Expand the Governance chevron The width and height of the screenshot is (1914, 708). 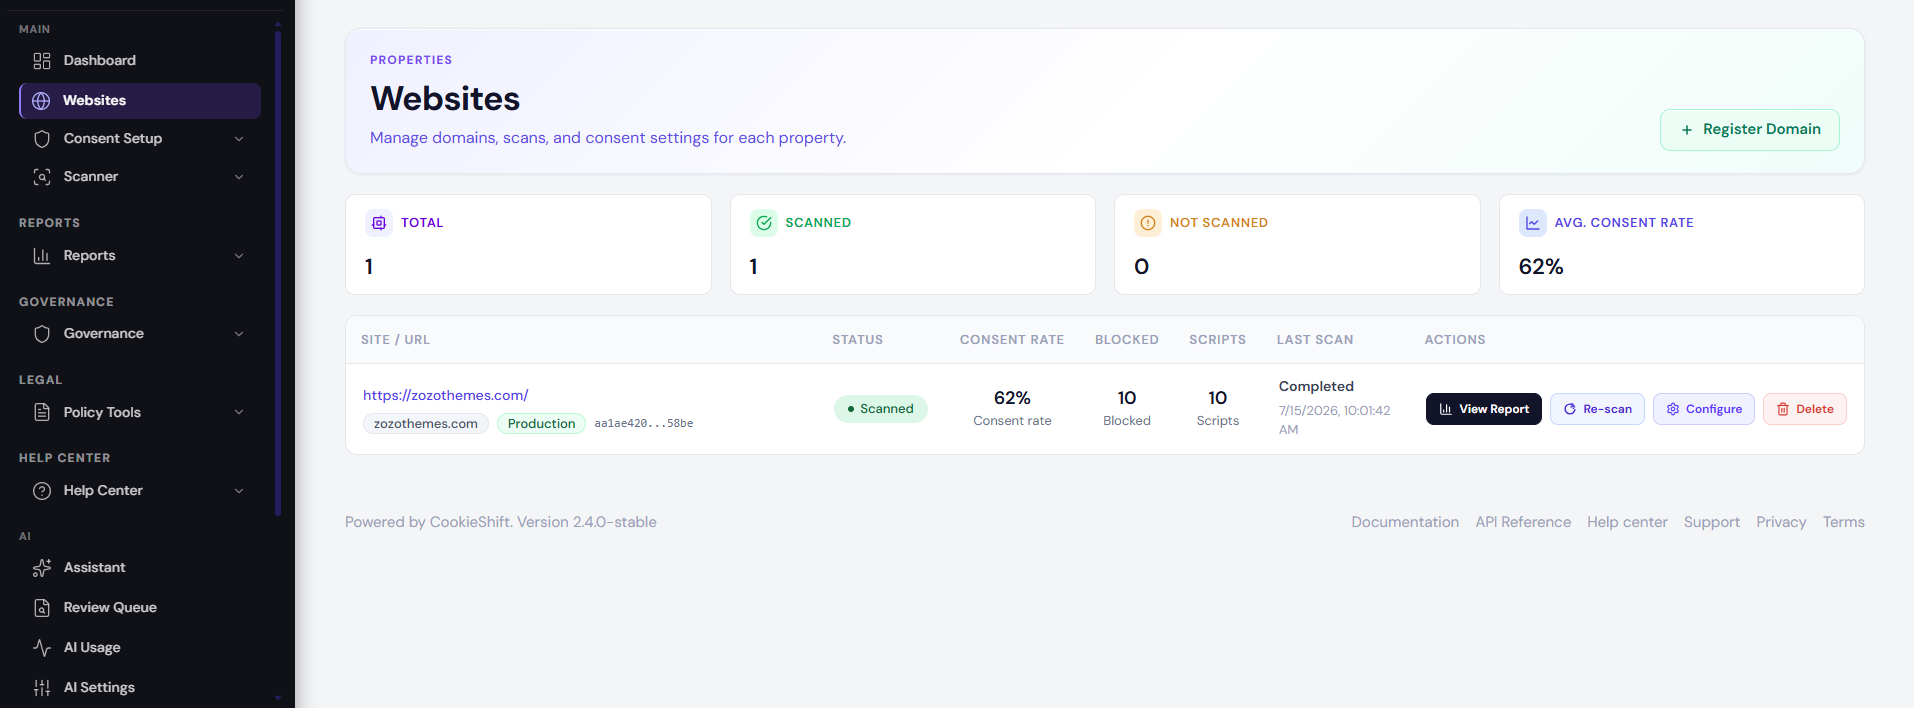[x=239, y=334]
